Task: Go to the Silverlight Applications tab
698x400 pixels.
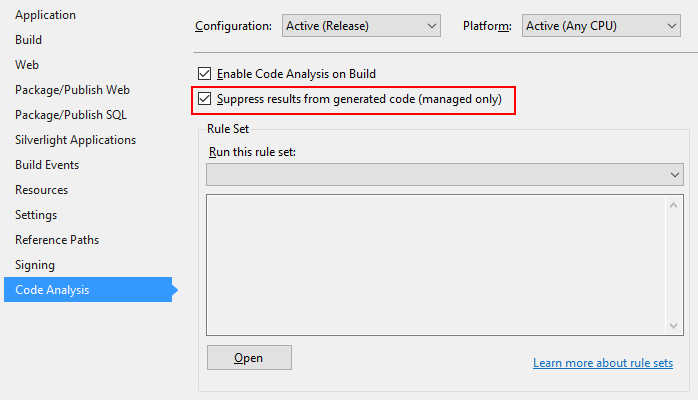Action: click(75, 140)
